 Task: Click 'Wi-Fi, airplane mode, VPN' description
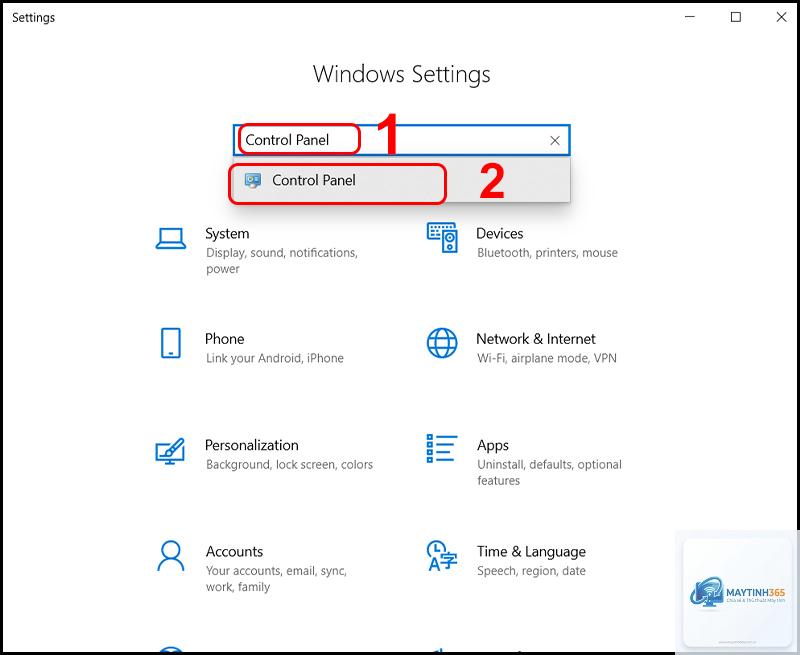click(x=547, y=358)
